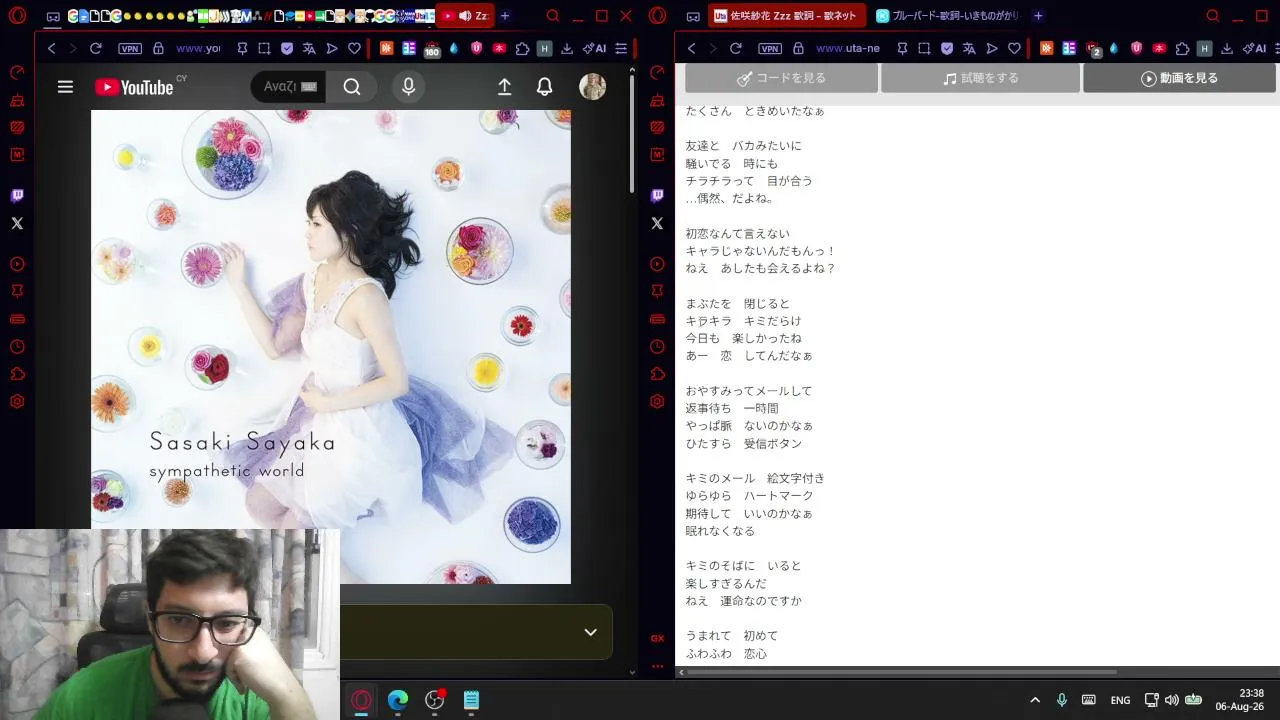The image size is (1280, 720).
Task: Open X (Twitter) in the left sidebar
Action: click(x=17, y=223)
